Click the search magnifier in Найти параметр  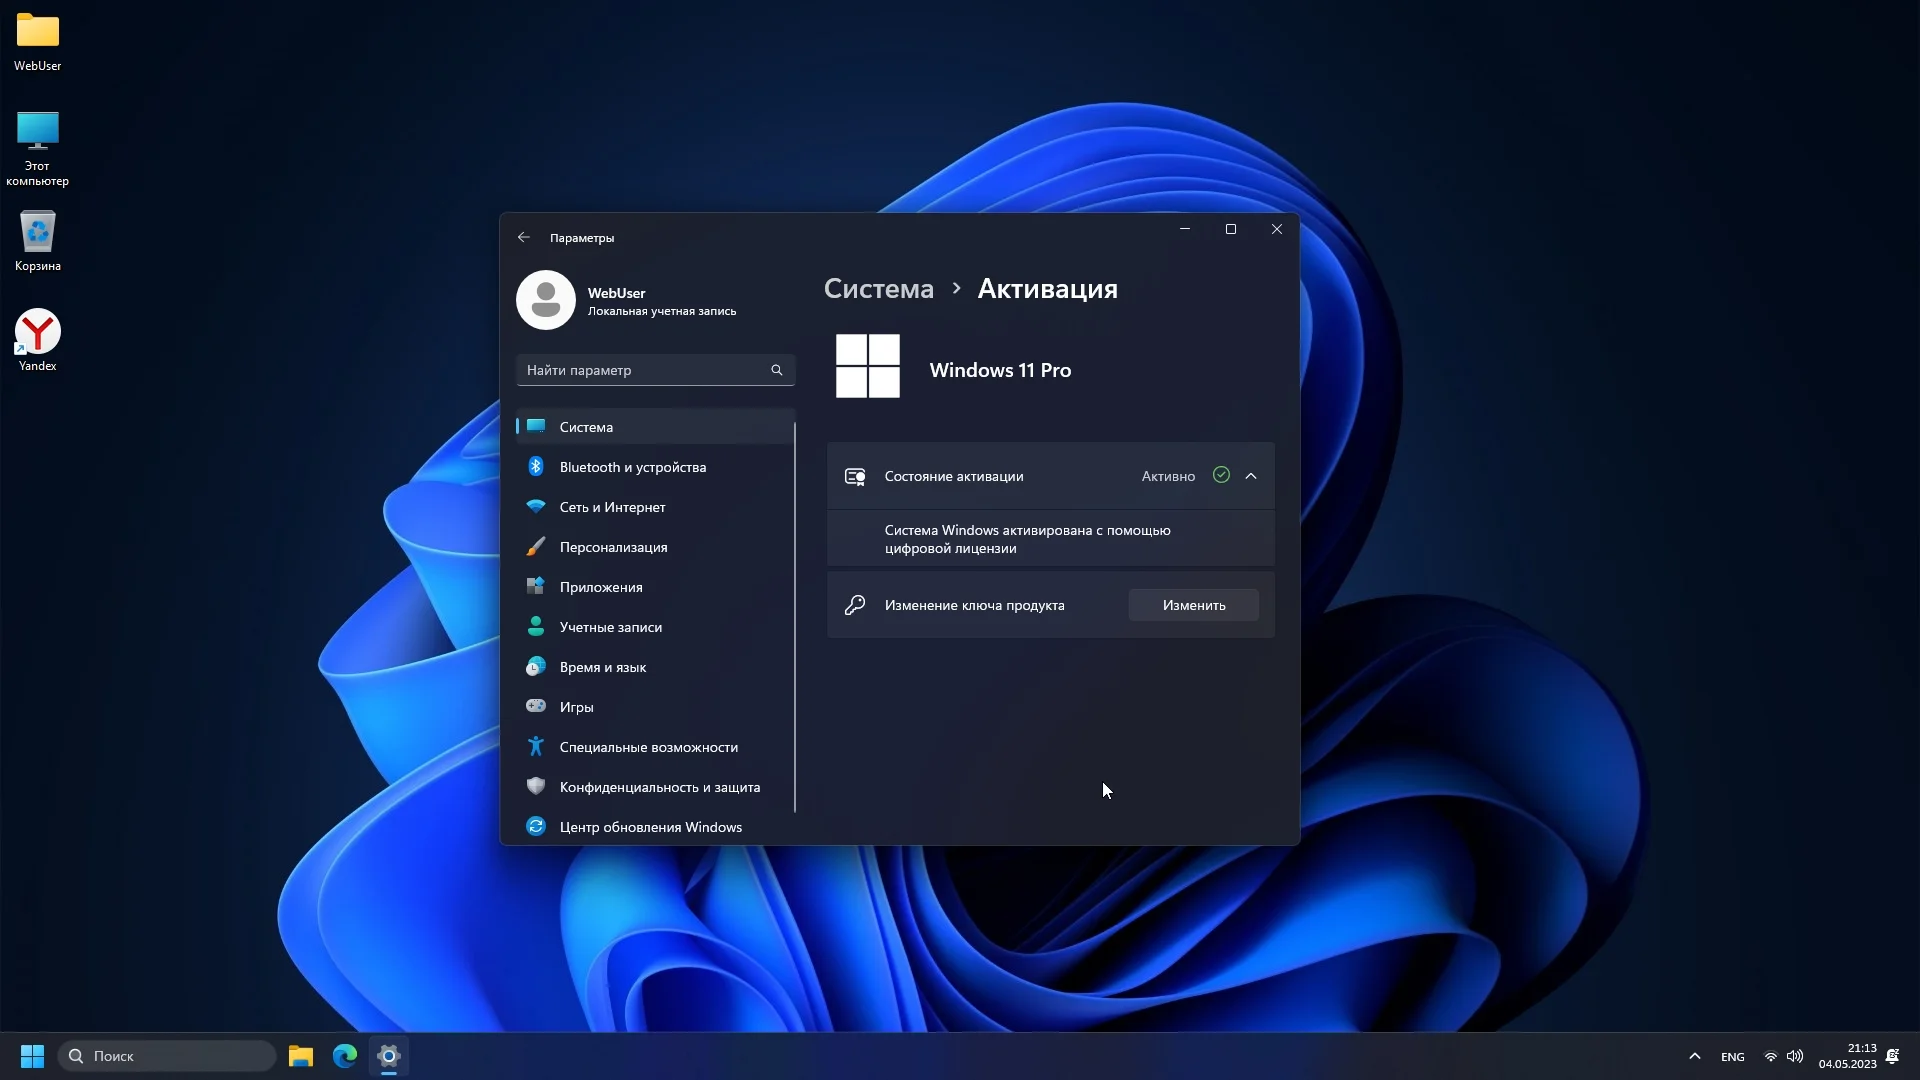point(777,370)
